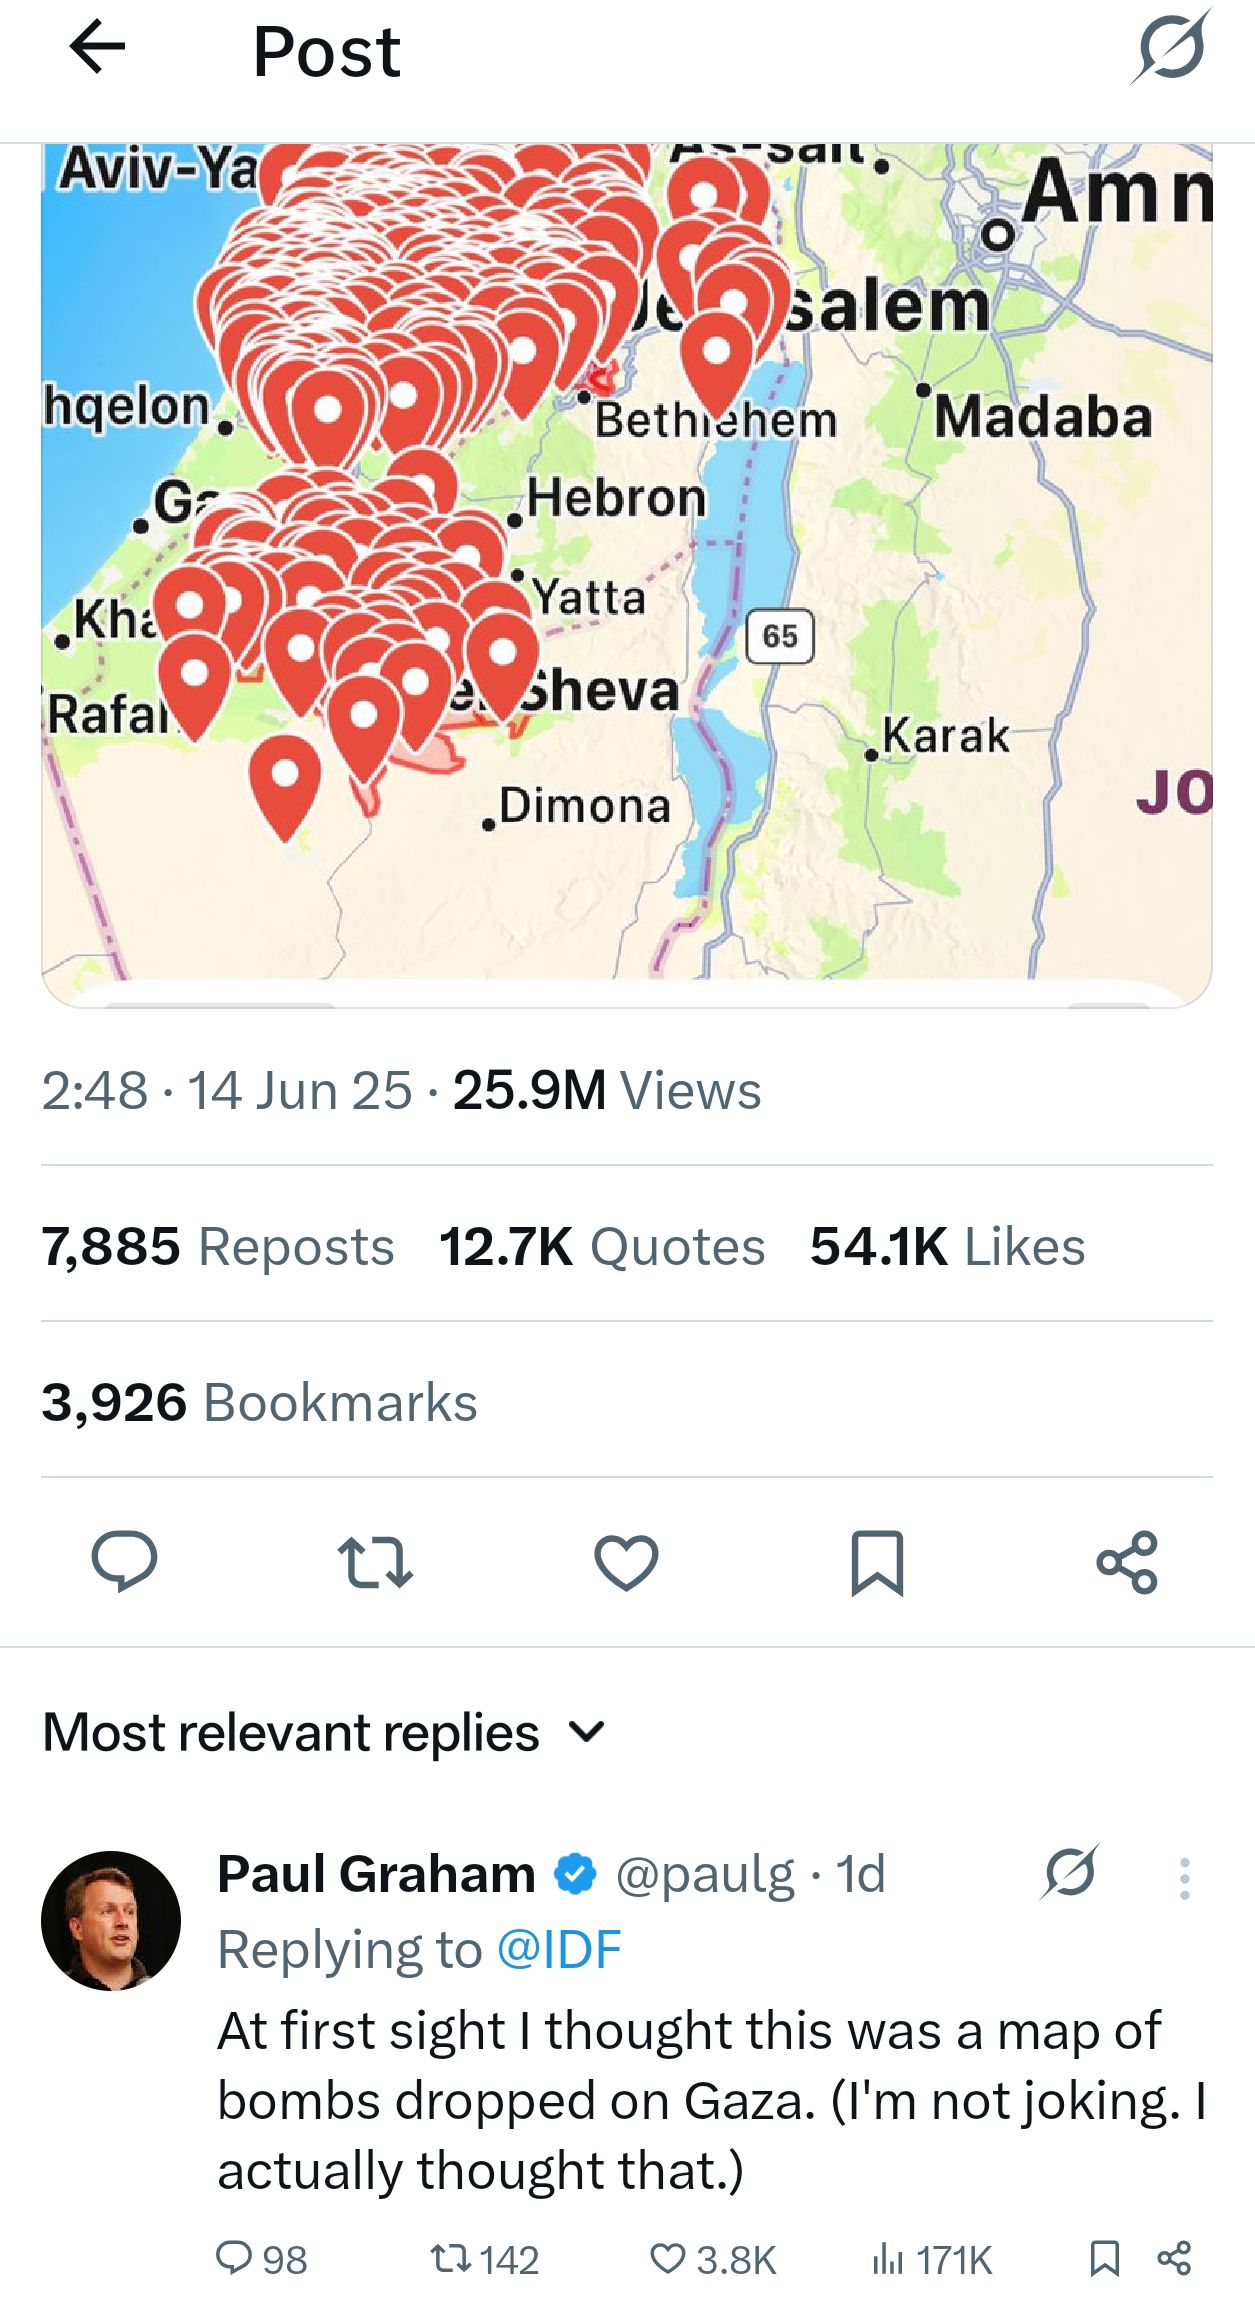
Task: Bookmark Paul Graham's reply
Action: coord(1104,2259)
